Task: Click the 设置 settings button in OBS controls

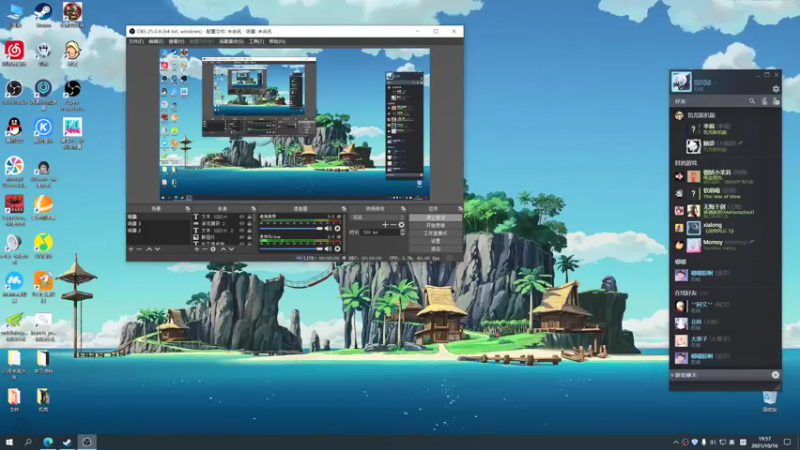Action: 435,241
